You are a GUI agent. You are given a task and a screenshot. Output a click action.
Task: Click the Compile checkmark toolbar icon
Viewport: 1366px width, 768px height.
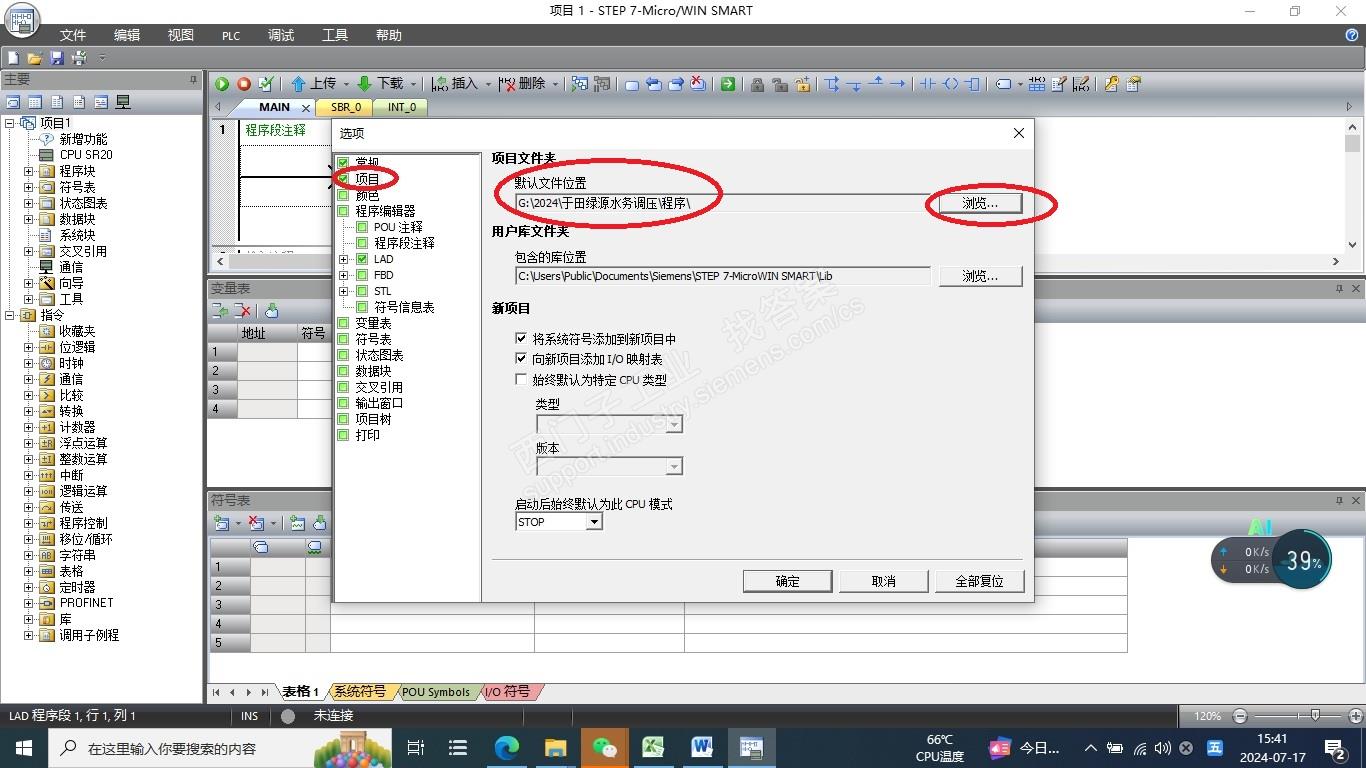(265, 84)
